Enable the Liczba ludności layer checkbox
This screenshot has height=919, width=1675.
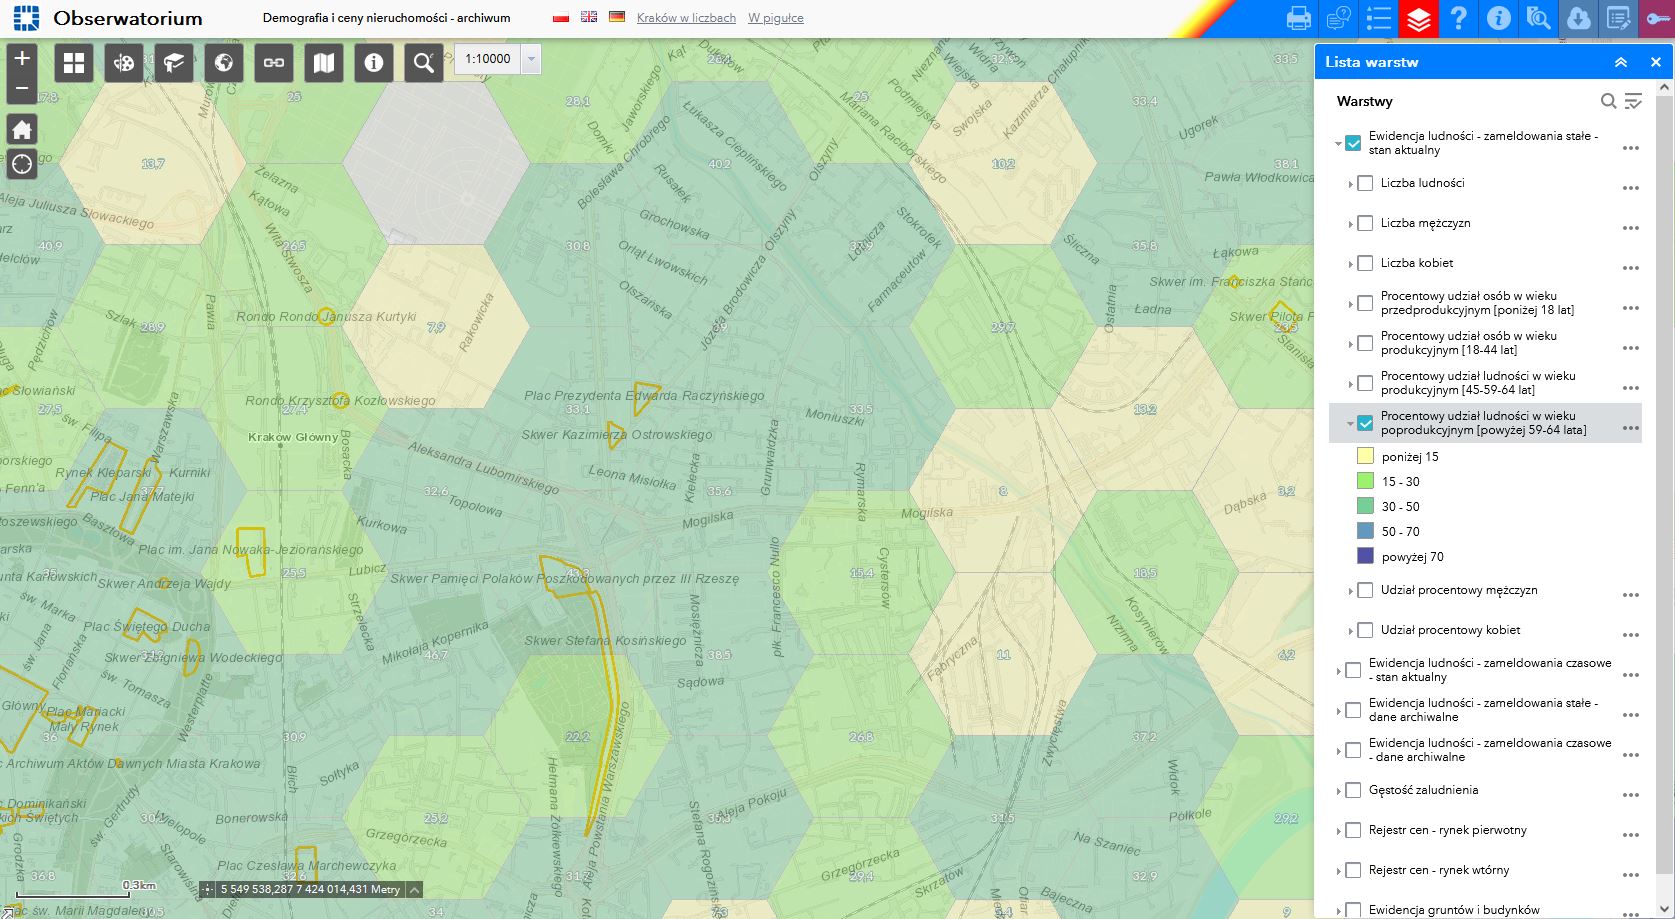pos(1365,183)
